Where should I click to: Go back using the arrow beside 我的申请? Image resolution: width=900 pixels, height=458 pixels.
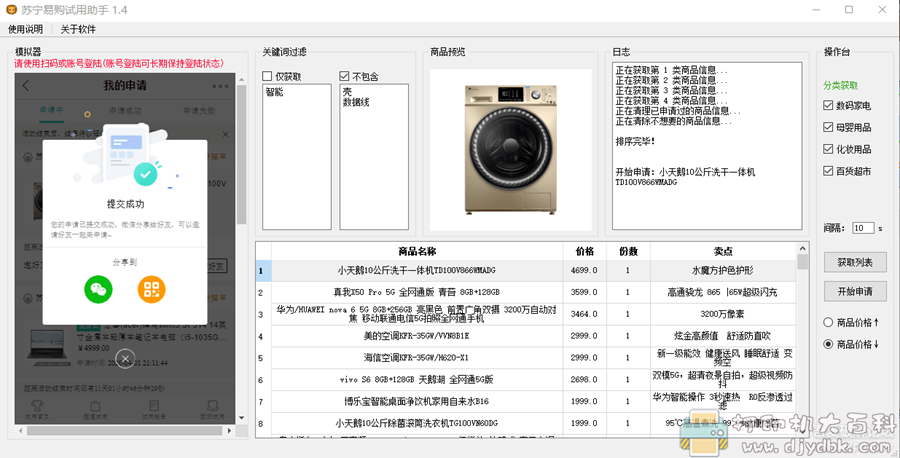(26, 86)
